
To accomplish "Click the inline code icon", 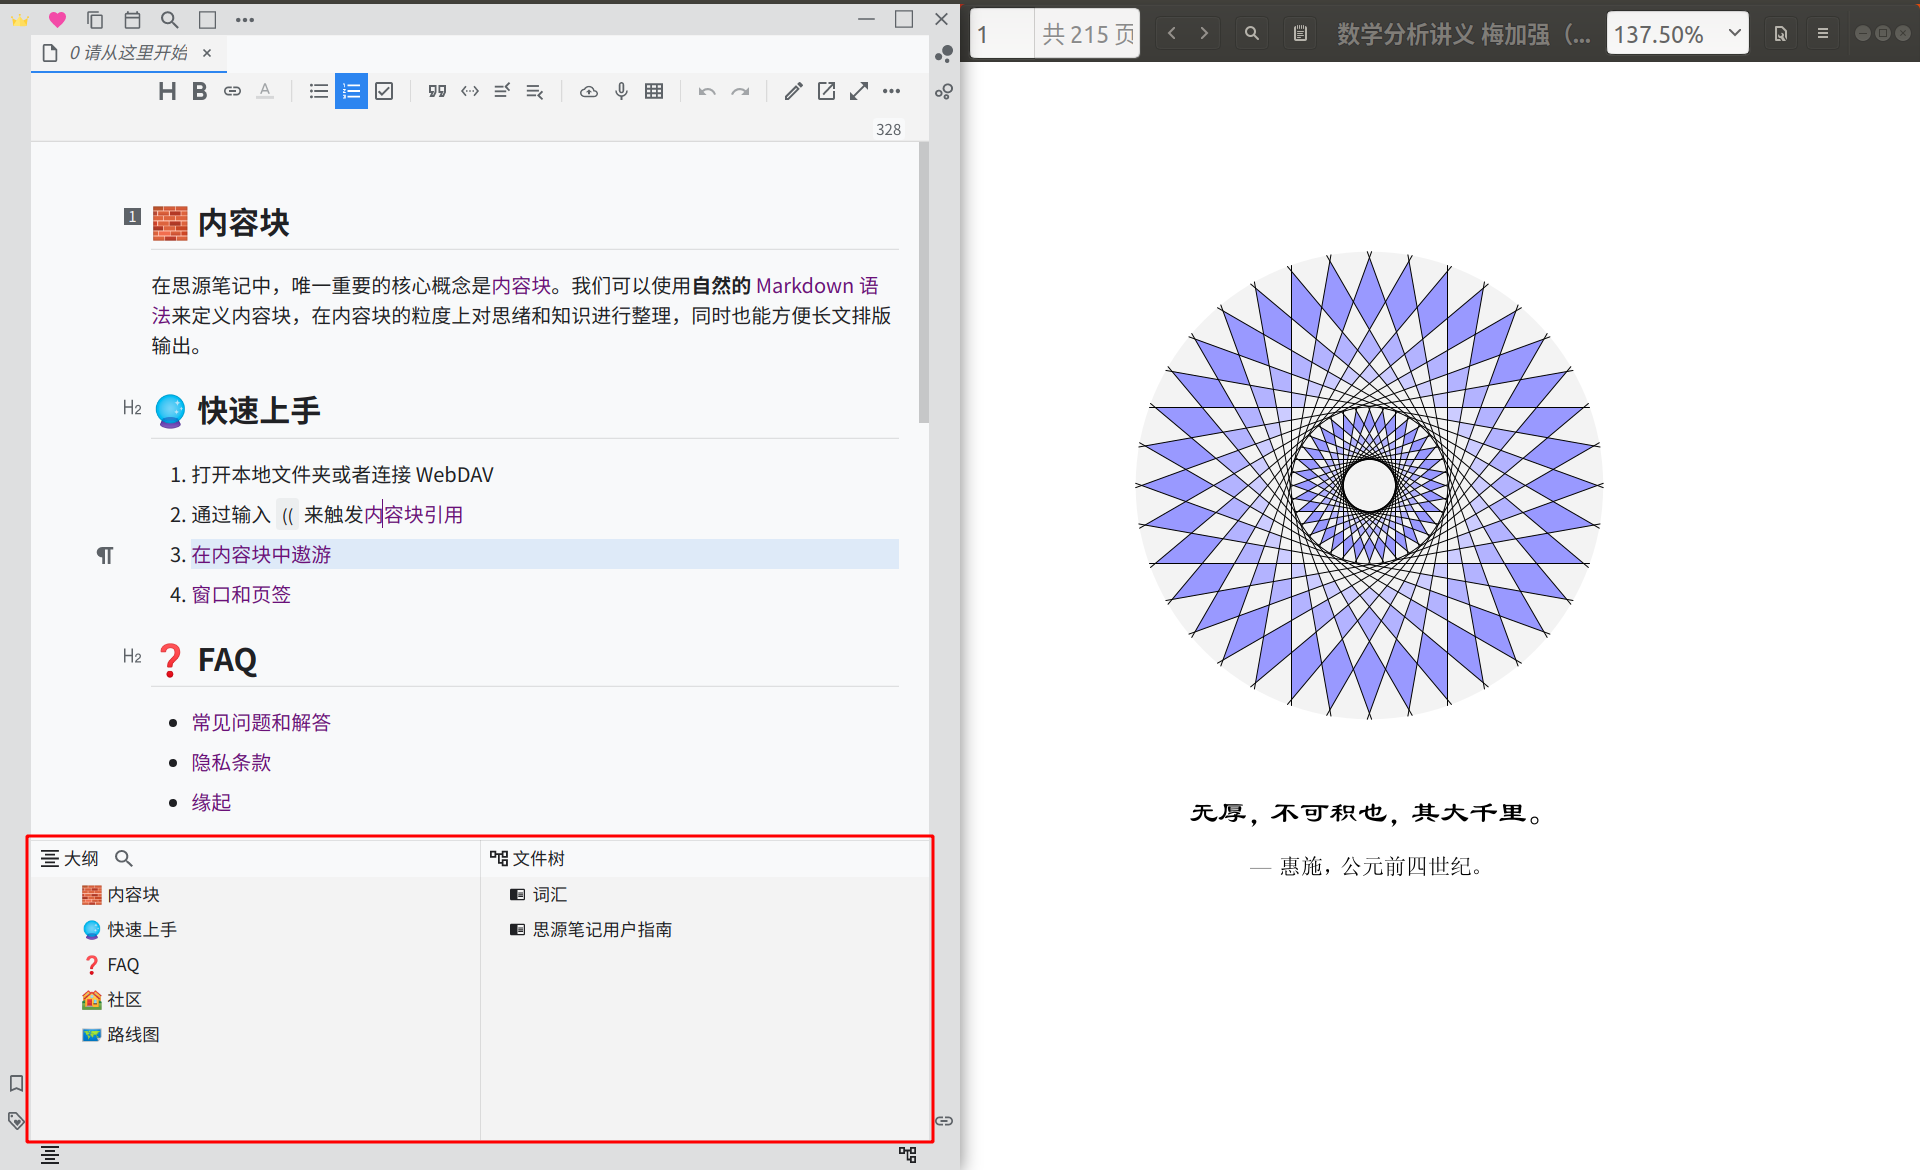I will (470, 91).
